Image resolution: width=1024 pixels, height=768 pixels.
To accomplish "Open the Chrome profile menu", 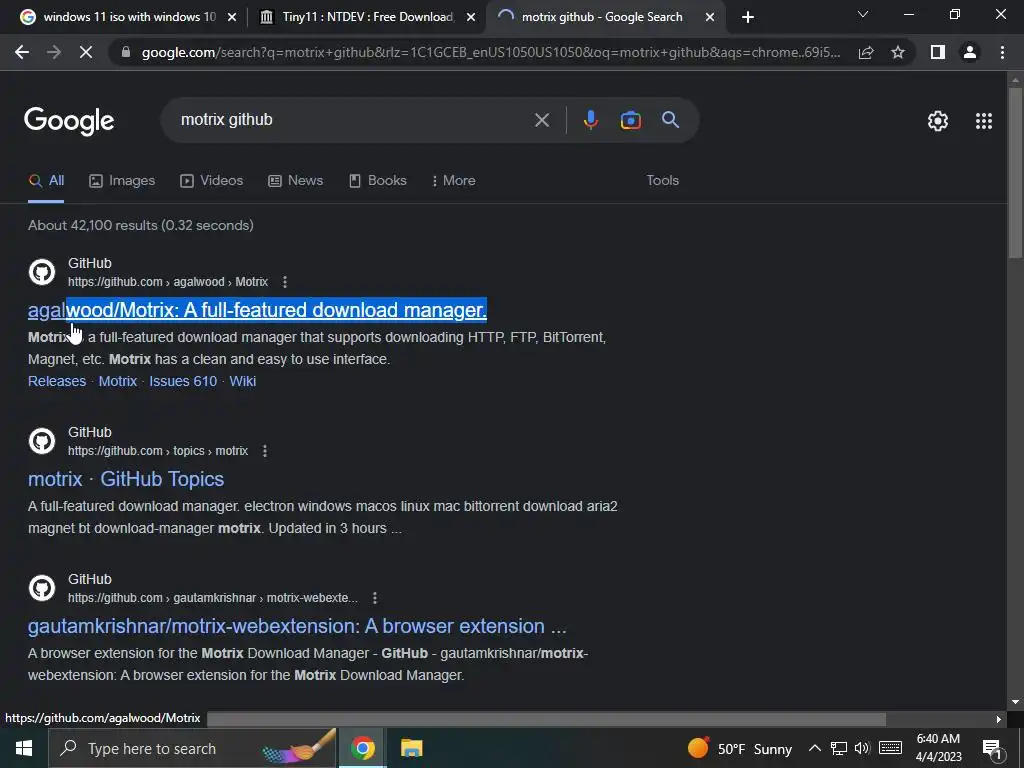I will pyautogui.click(x=970, y=52).
